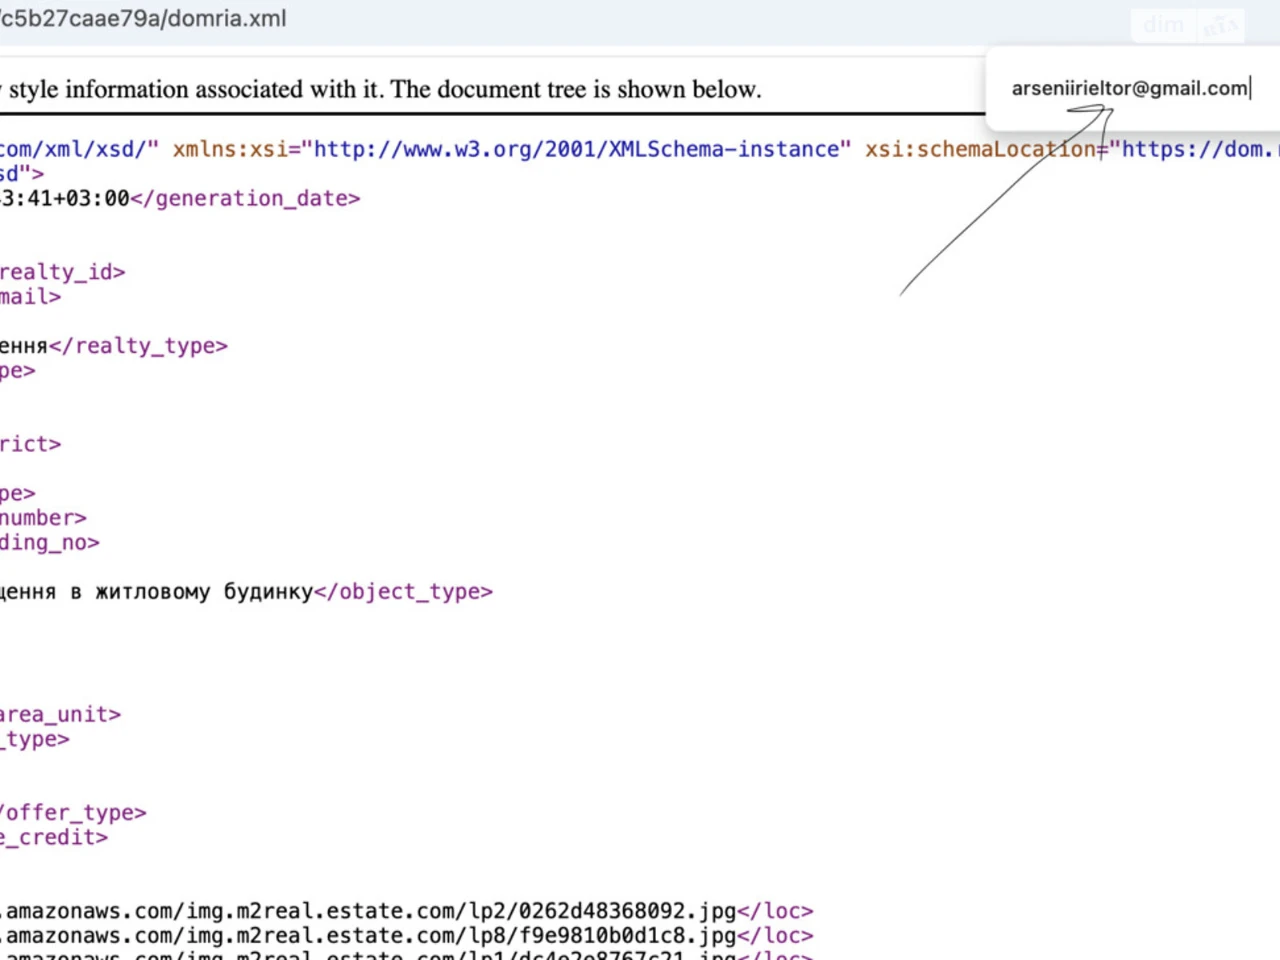Viewport: 1280px width, 960px height.
Task: Click the realty_id> tag
Action: 63,272
